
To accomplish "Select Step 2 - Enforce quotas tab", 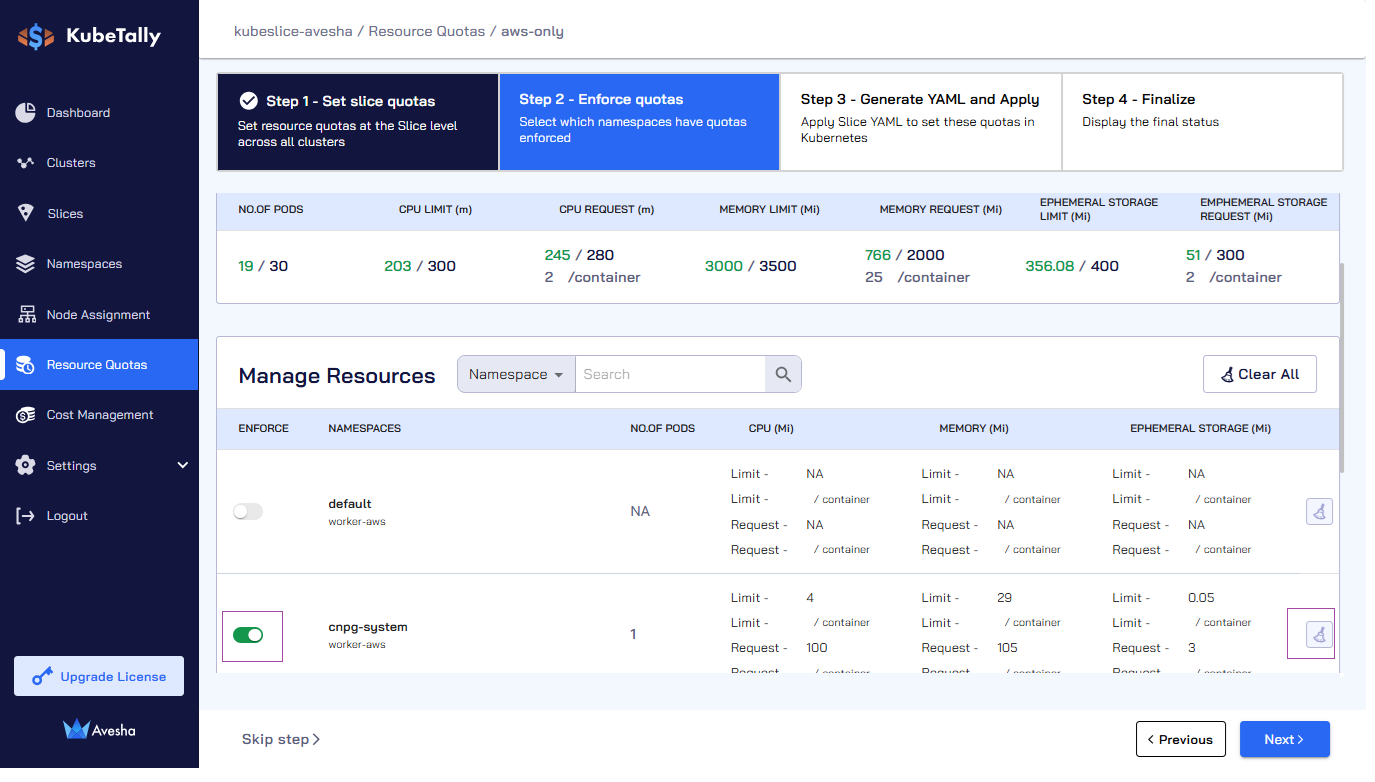I will [x=639, y=122].
